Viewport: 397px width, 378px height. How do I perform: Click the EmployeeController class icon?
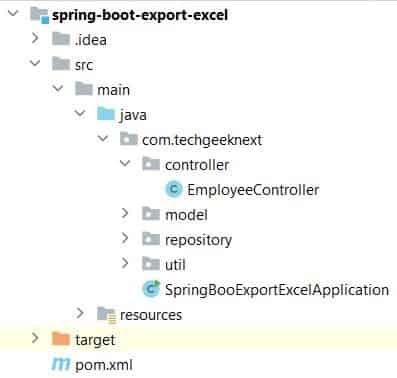tap(174, 190)
